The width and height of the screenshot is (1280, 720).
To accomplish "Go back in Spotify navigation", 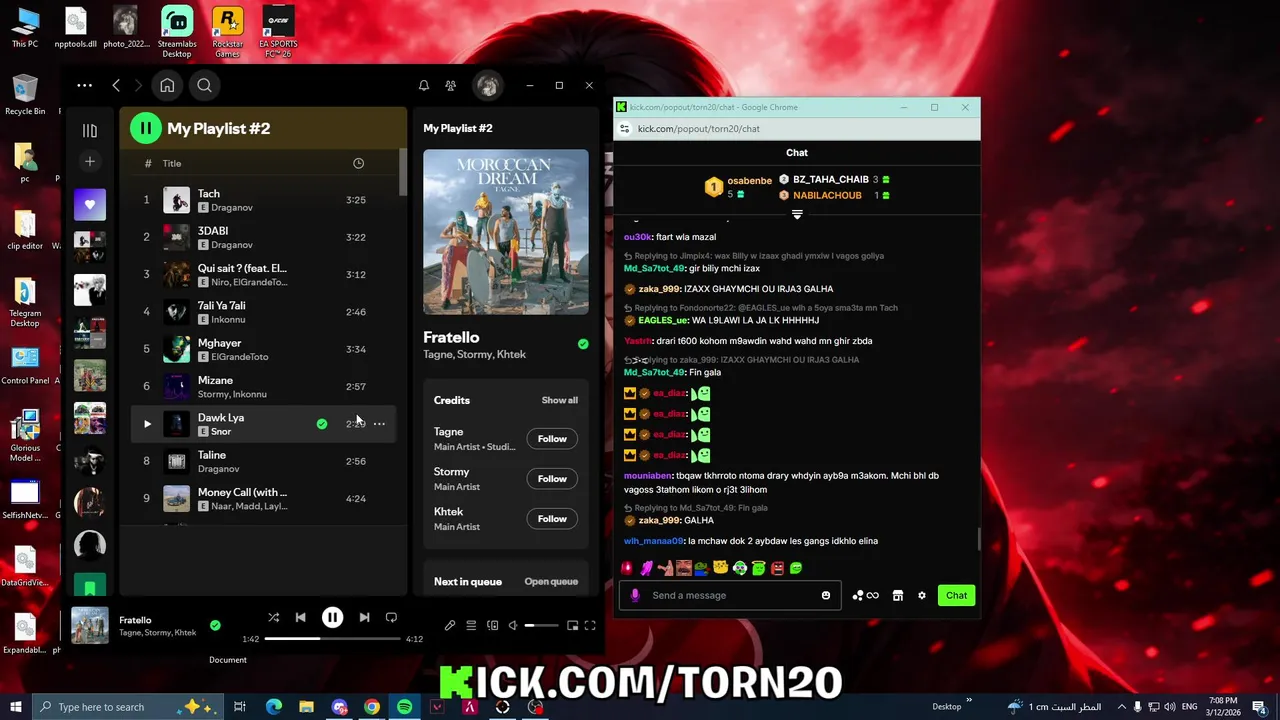I will pyautogui.click(x=116, y=86).
